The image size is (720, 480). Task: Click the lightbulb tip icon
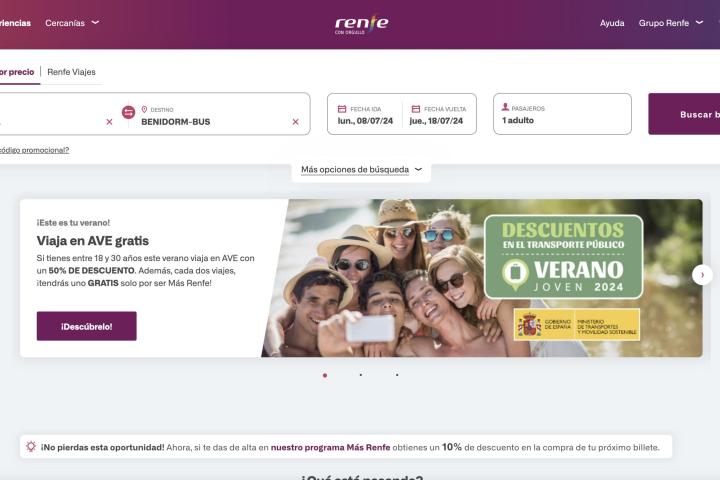31,446
